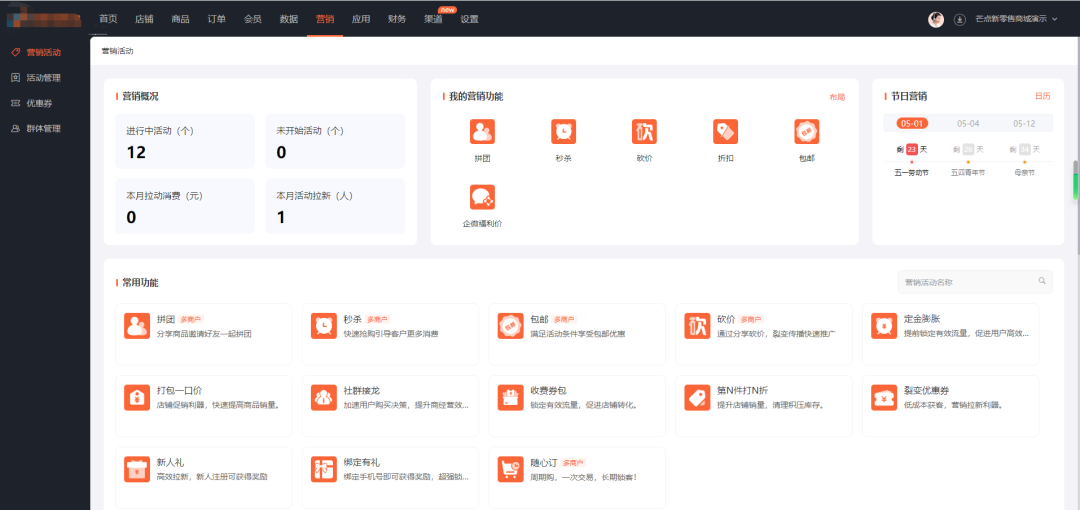Click the 营销活动 breadcrumb title
Screen dimensions: 1080x510
click(117, 51)
